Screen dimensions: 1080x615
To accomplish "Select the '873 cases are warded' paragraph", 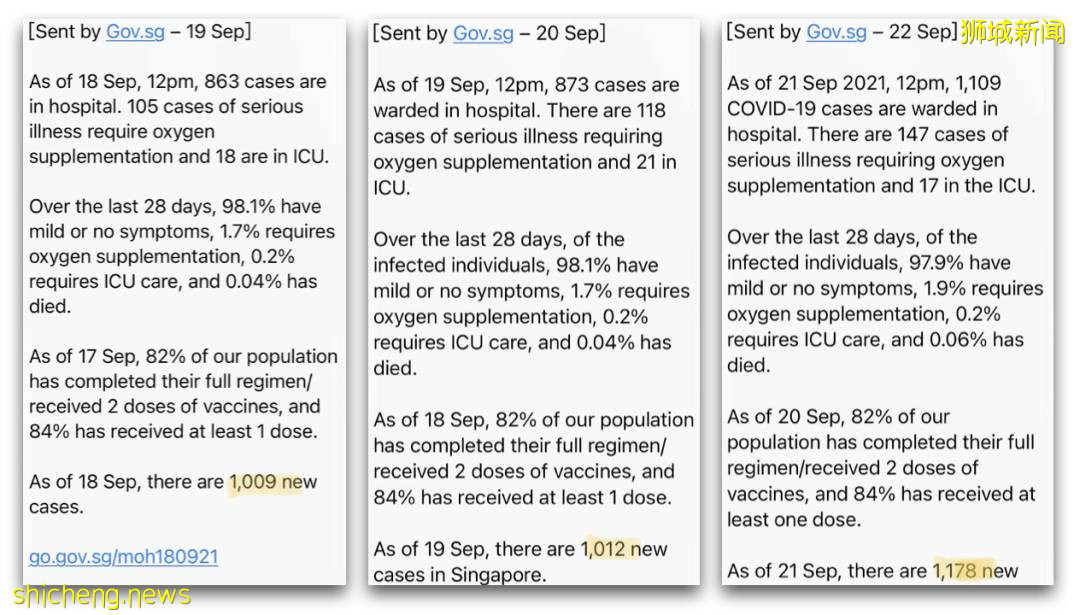I will 525,136.
